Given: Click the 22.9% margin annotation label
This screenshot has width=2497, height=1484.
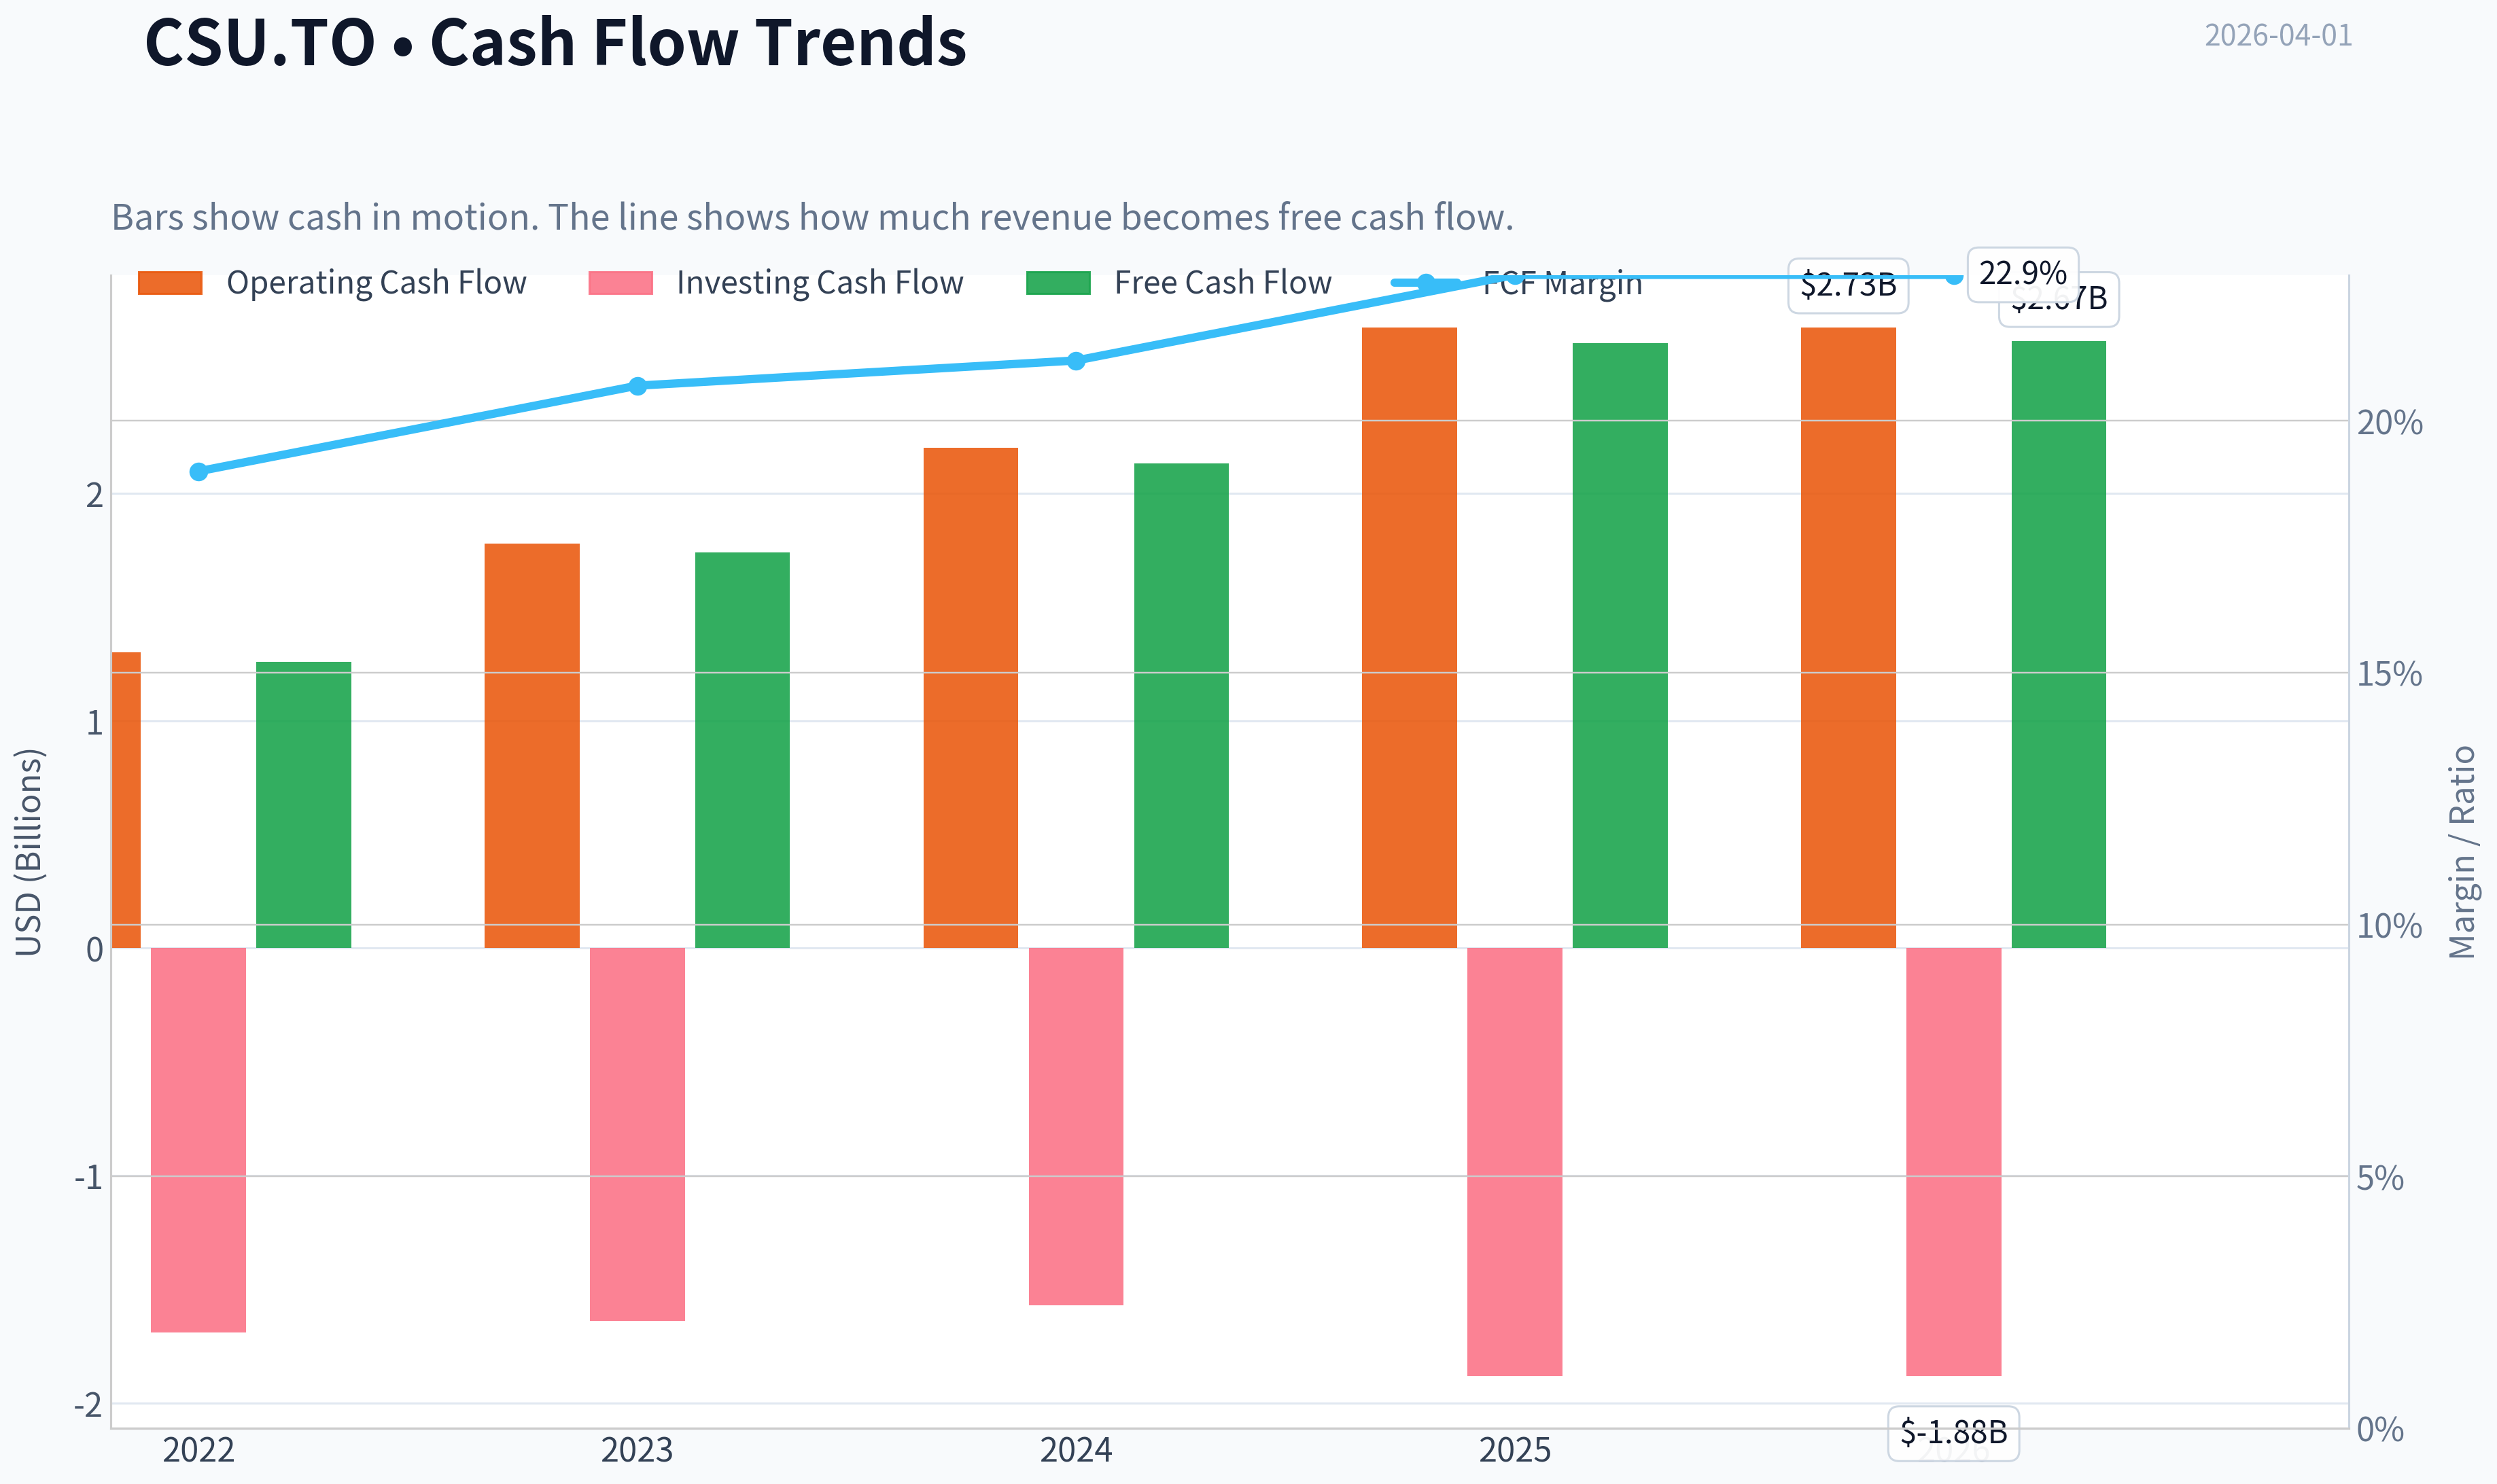Looking at the screenshot, I should point(2023,274).
